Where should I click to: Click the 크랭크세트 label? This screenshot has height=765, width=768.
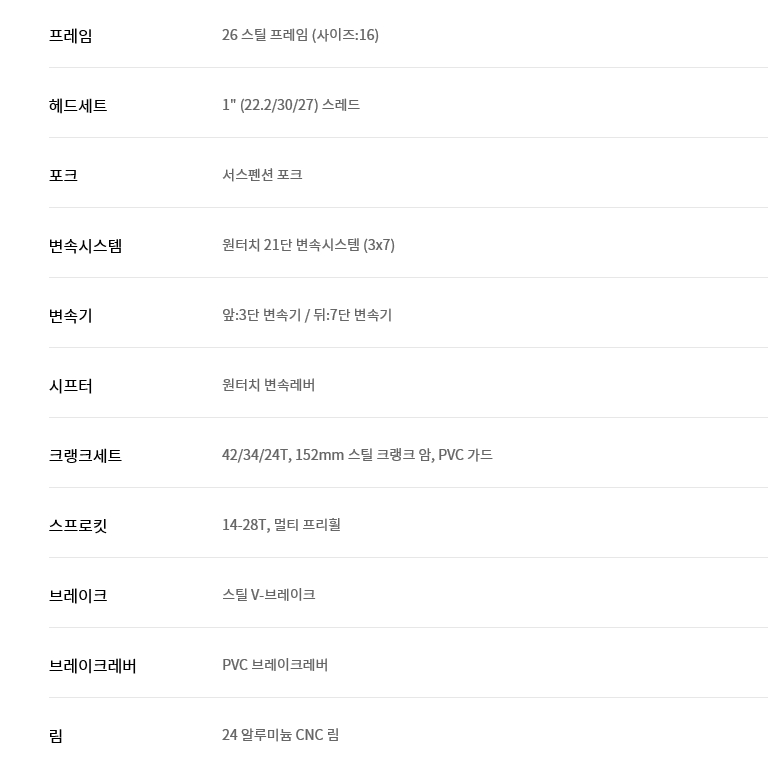pos(86,456)
